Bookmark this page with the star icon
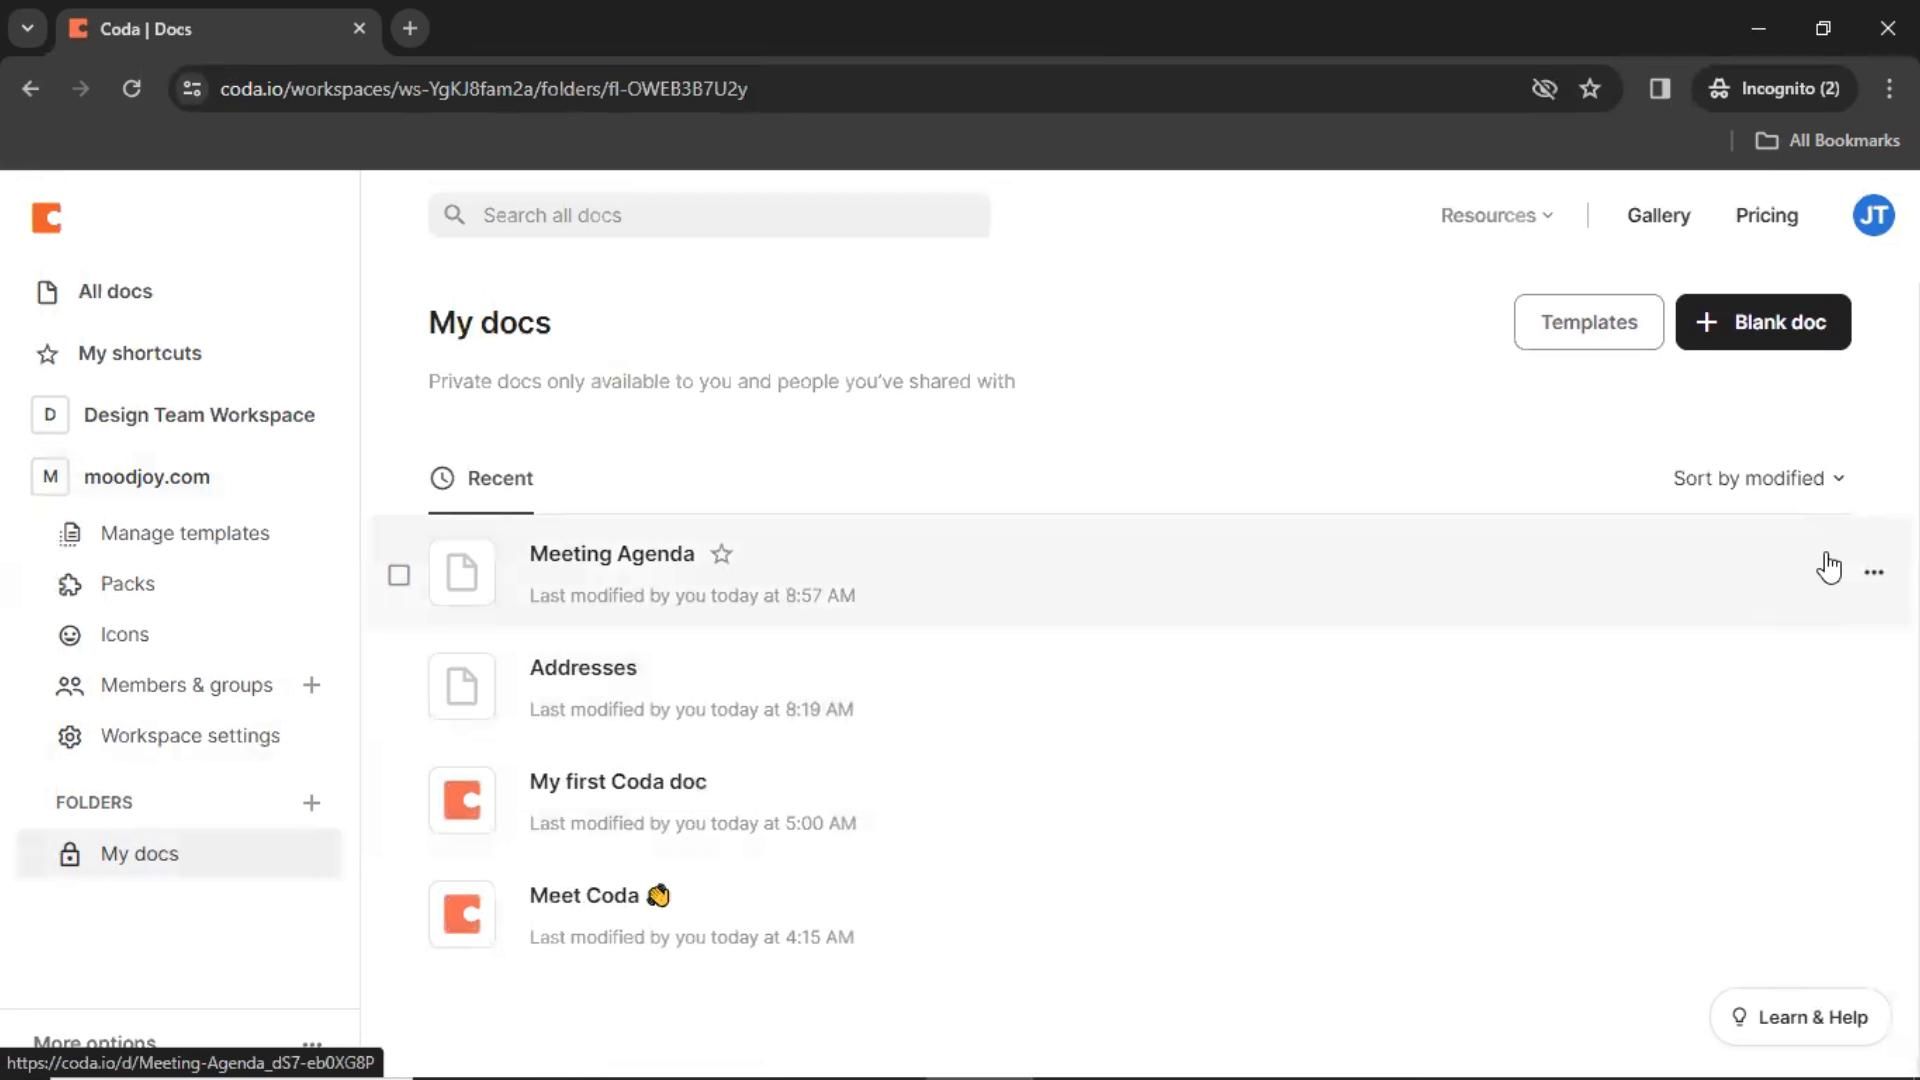This screenshot has width=1920, height=1080. point(1589,89)
